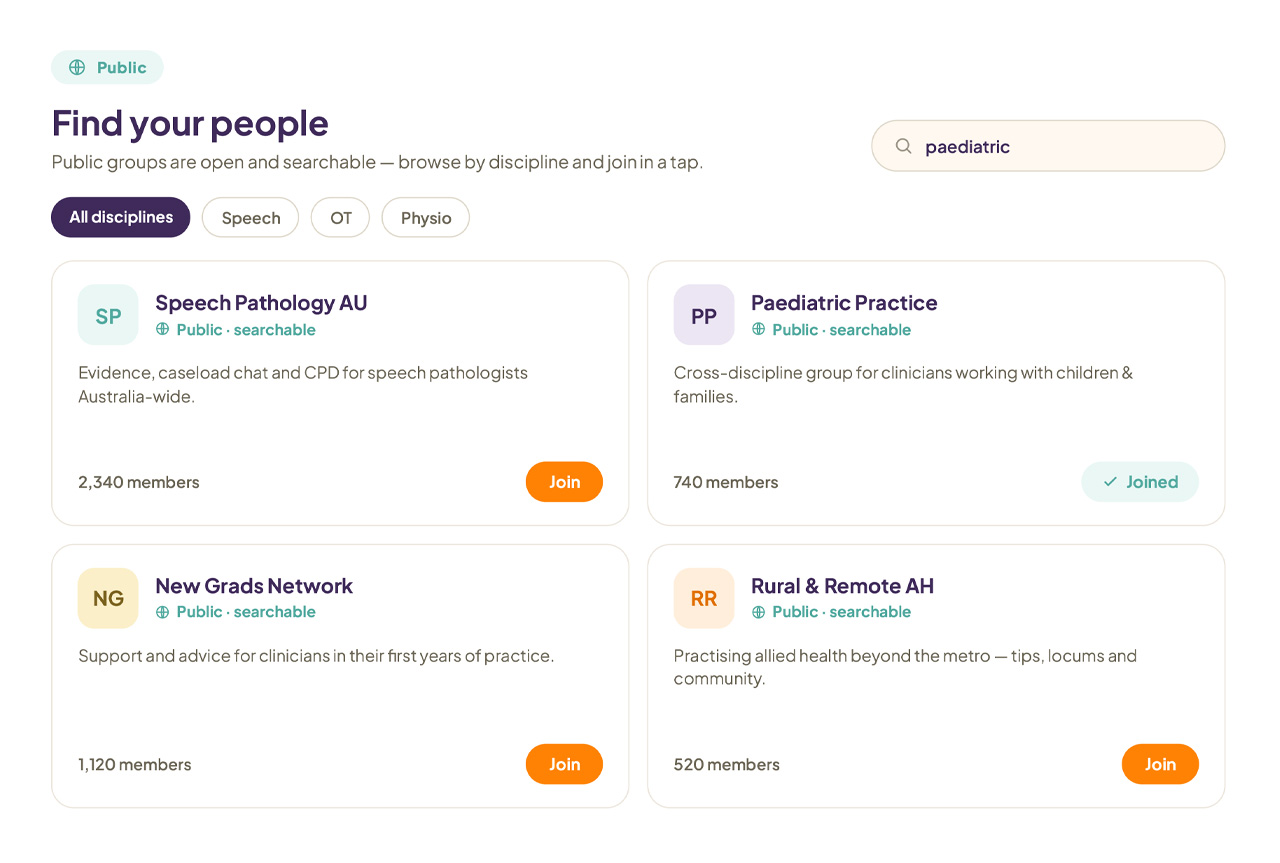
Task: Join the Rural & Remote AH group
Action: 1160,764
